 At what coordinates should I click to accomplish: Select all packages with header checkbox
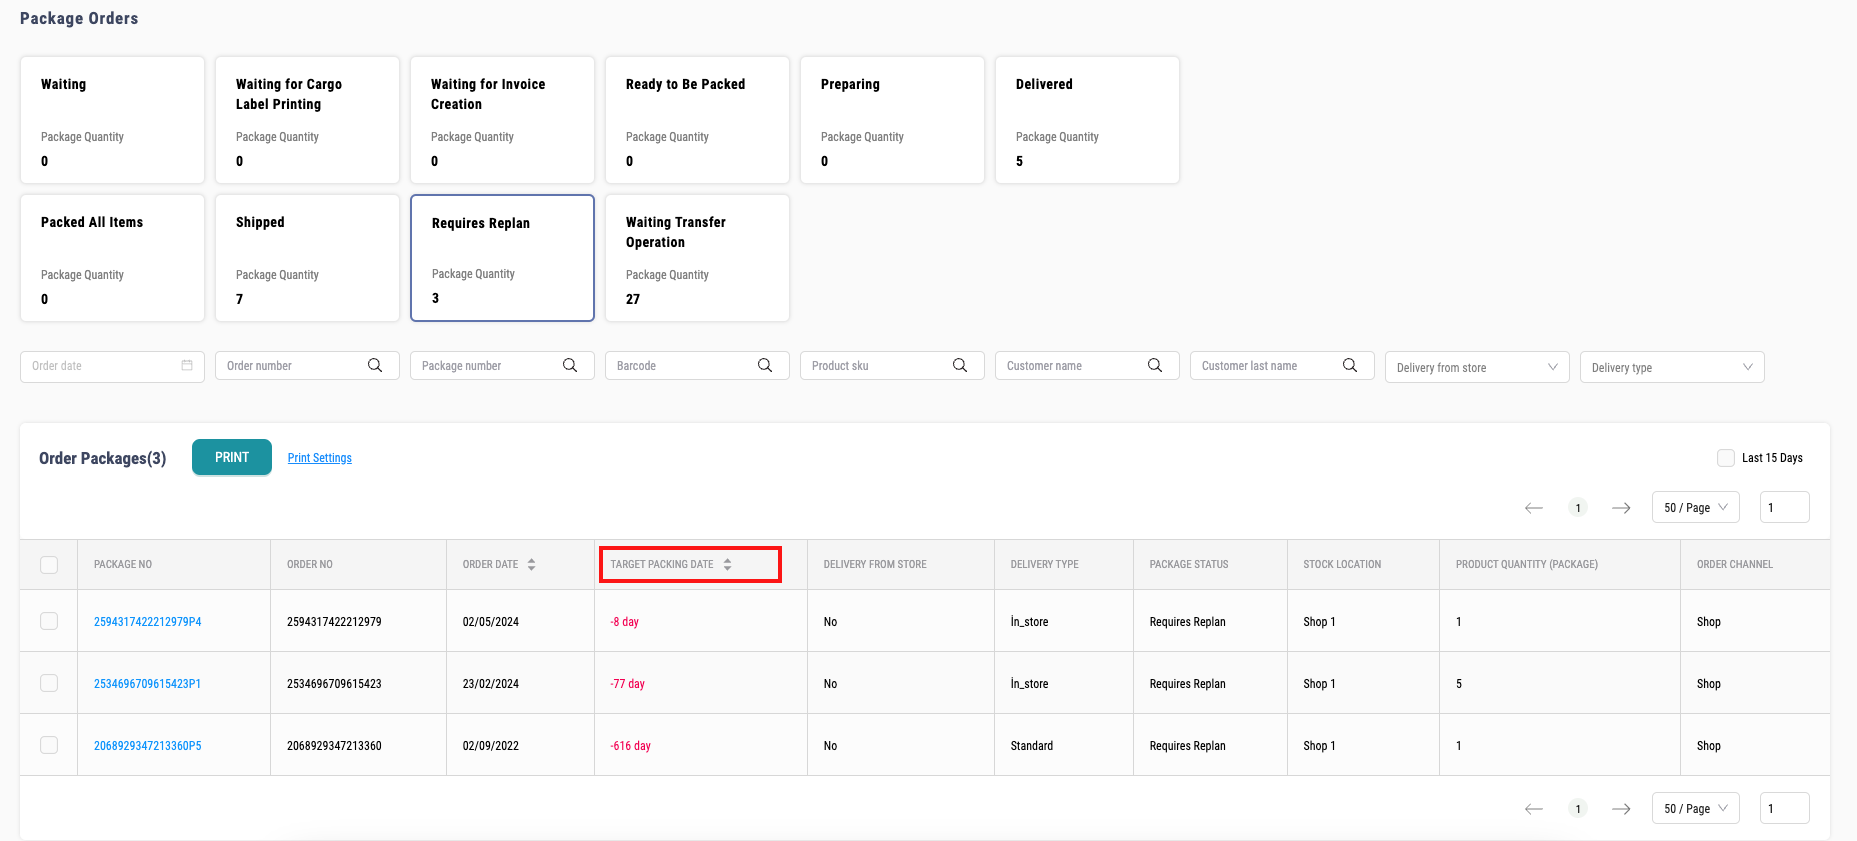[49, 565]
